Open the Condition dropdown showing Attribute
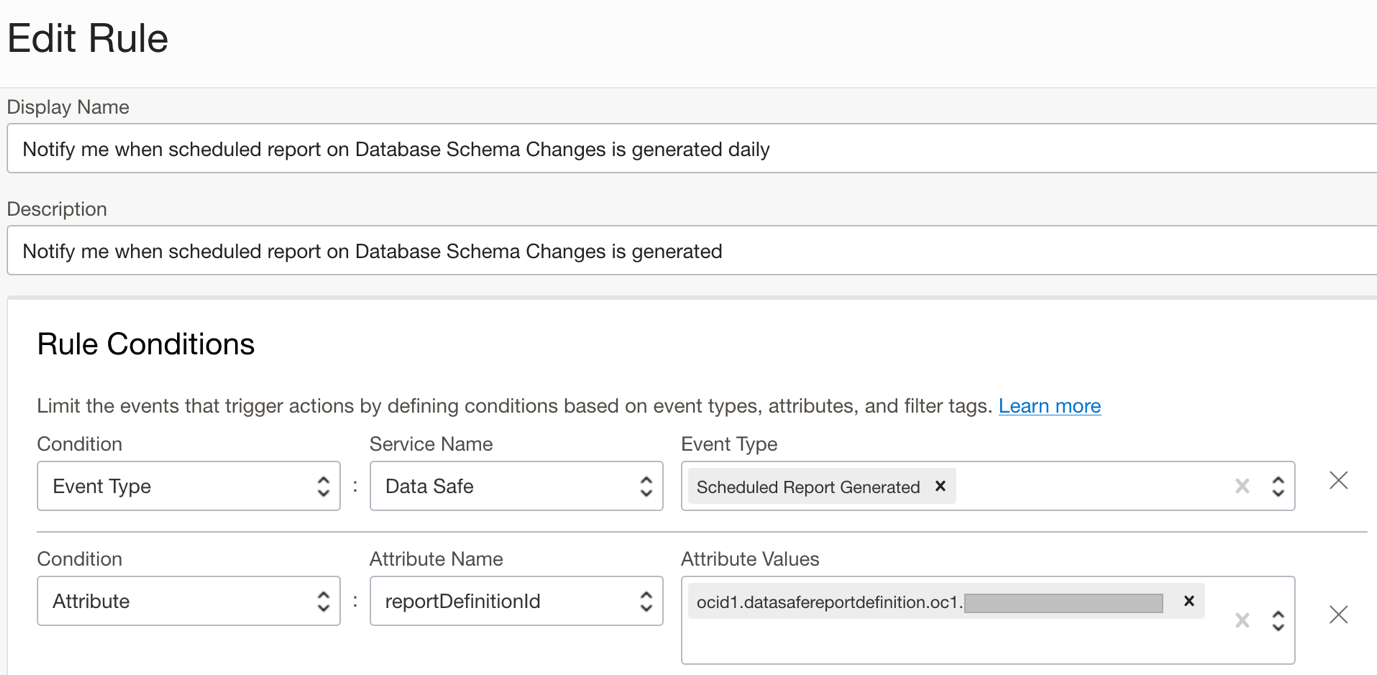This screenshot has width=1377, height=675. click(188, 601)
